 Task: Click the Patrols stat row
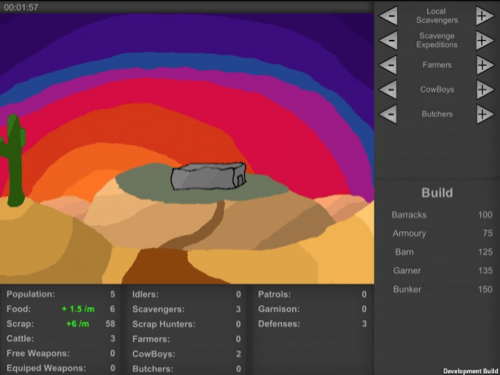[312, 294]
